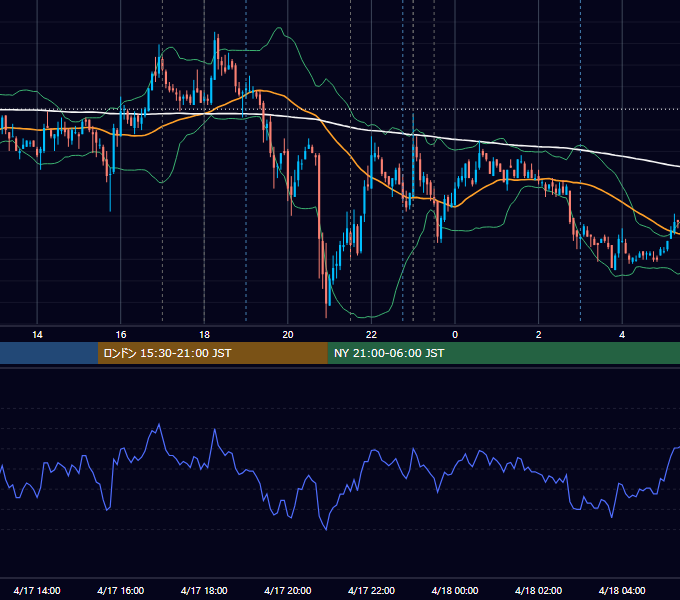This screenshot has height=600, width=680.
Task: Click the 4/17 16:00 date label
Action: tap(121, 590)
